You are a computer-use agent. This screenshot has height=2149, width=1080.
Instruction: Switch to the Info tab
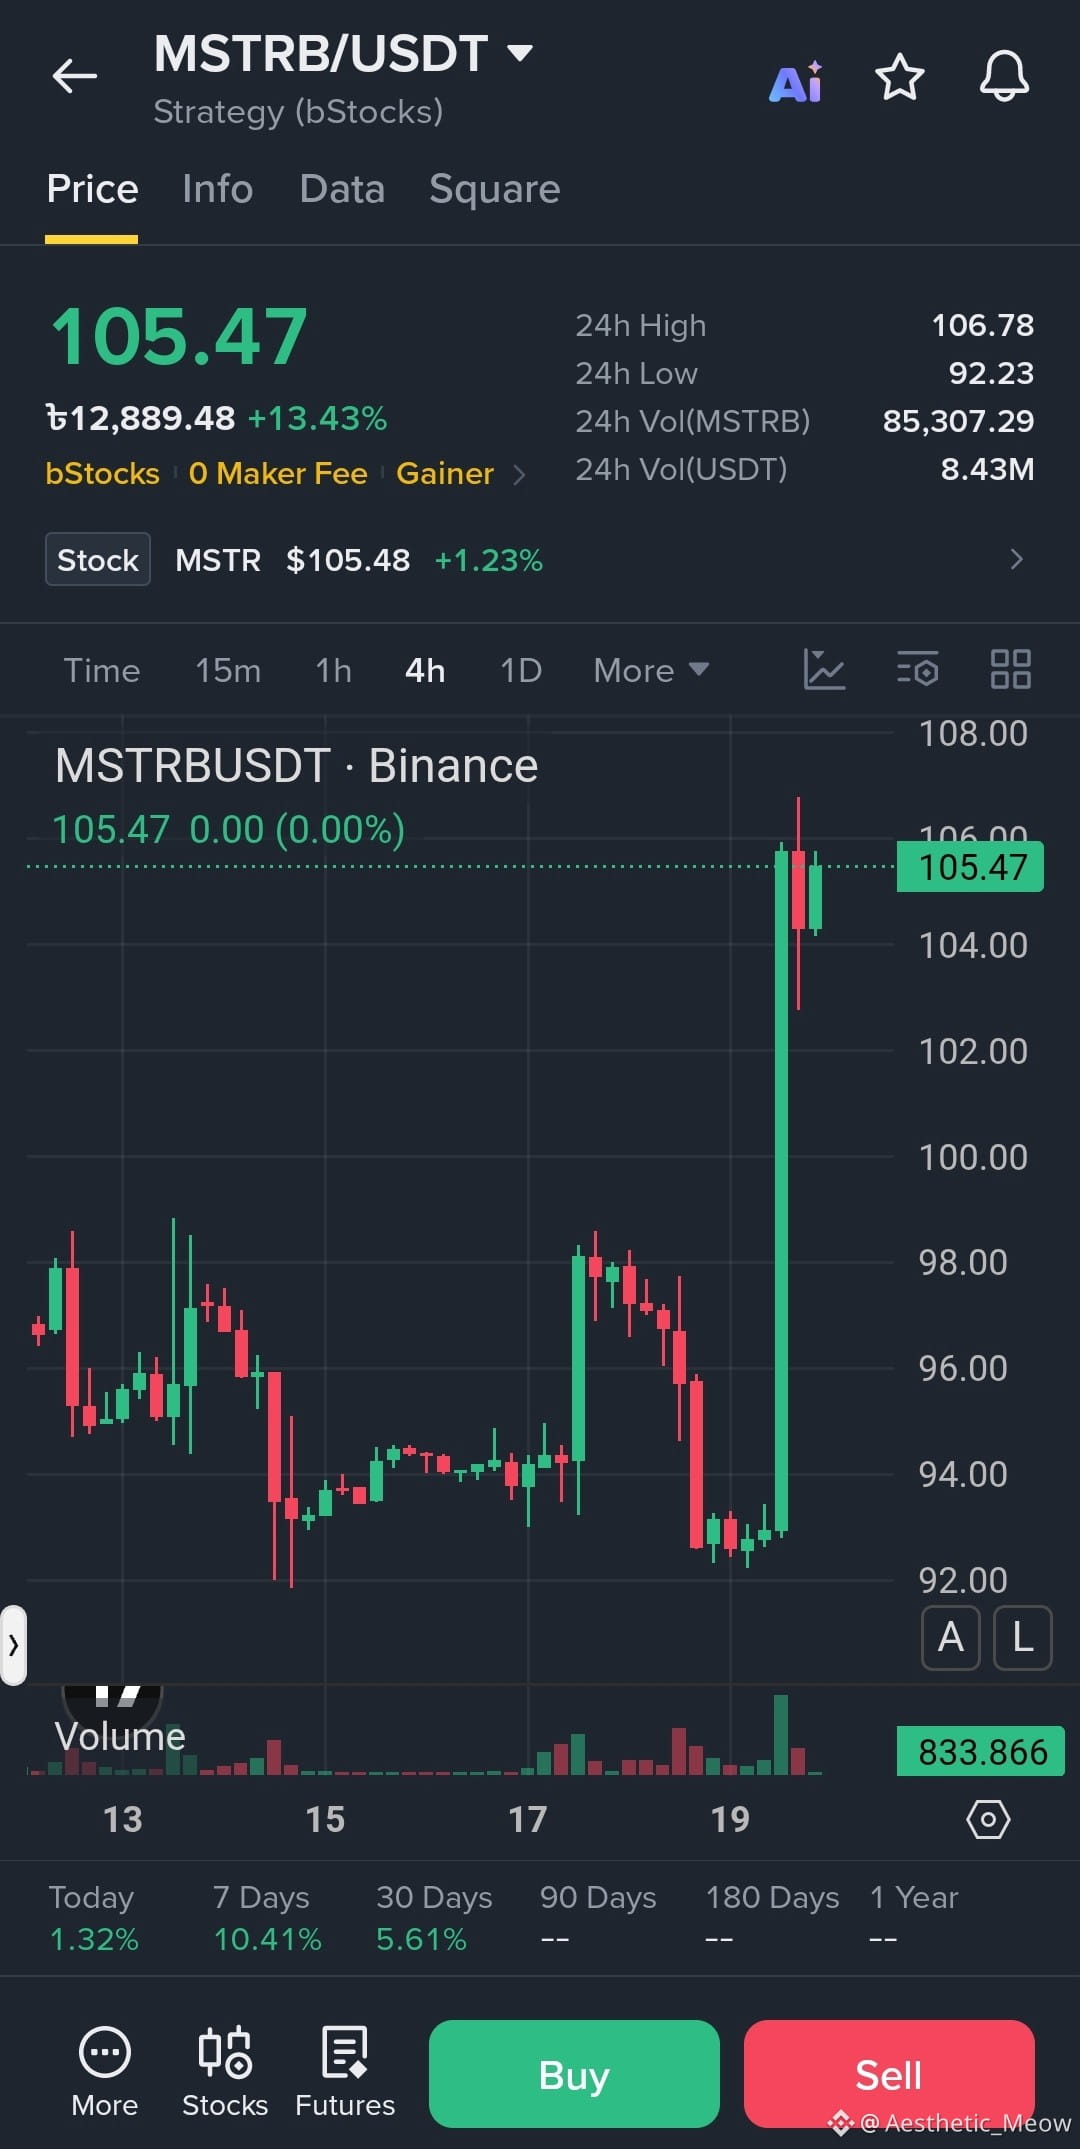(217, 189)
